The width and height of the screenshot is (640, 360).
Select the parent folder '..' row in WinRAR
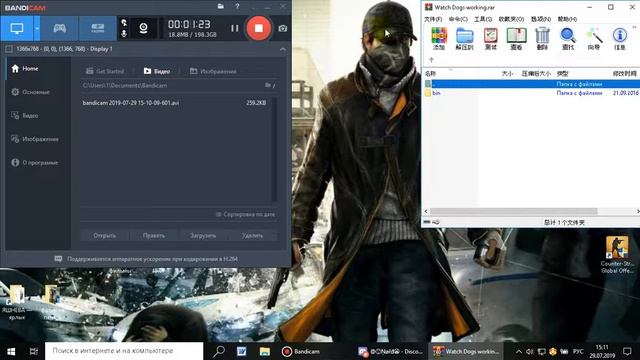[x=531, y=84]
